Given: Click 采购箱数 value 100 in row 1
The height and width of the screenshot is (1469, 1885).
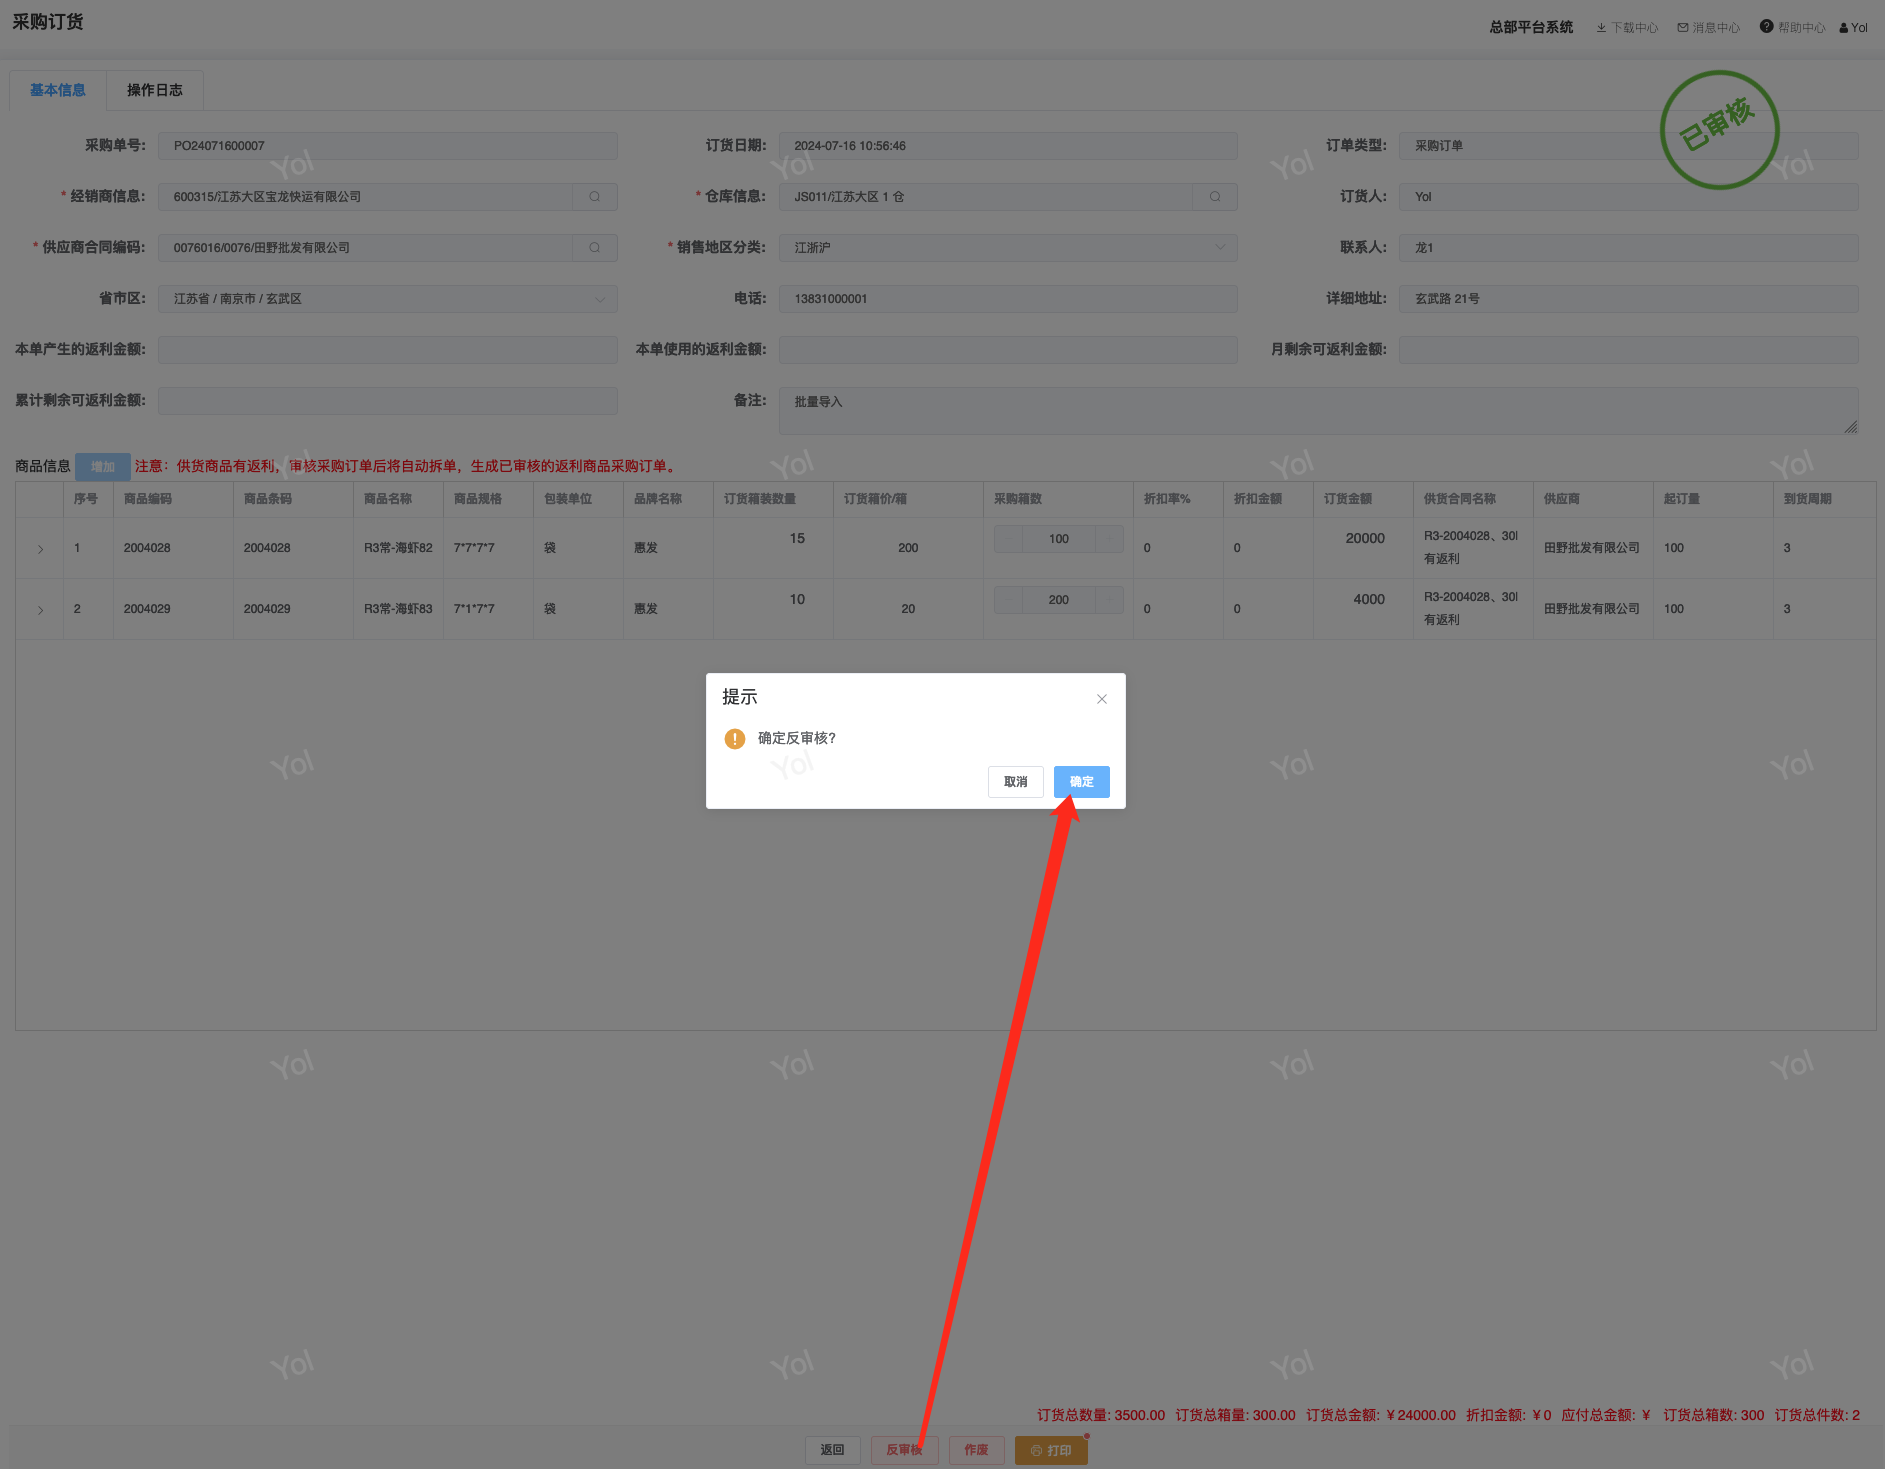Looking at the screenshot, I should pos(1059,539).
